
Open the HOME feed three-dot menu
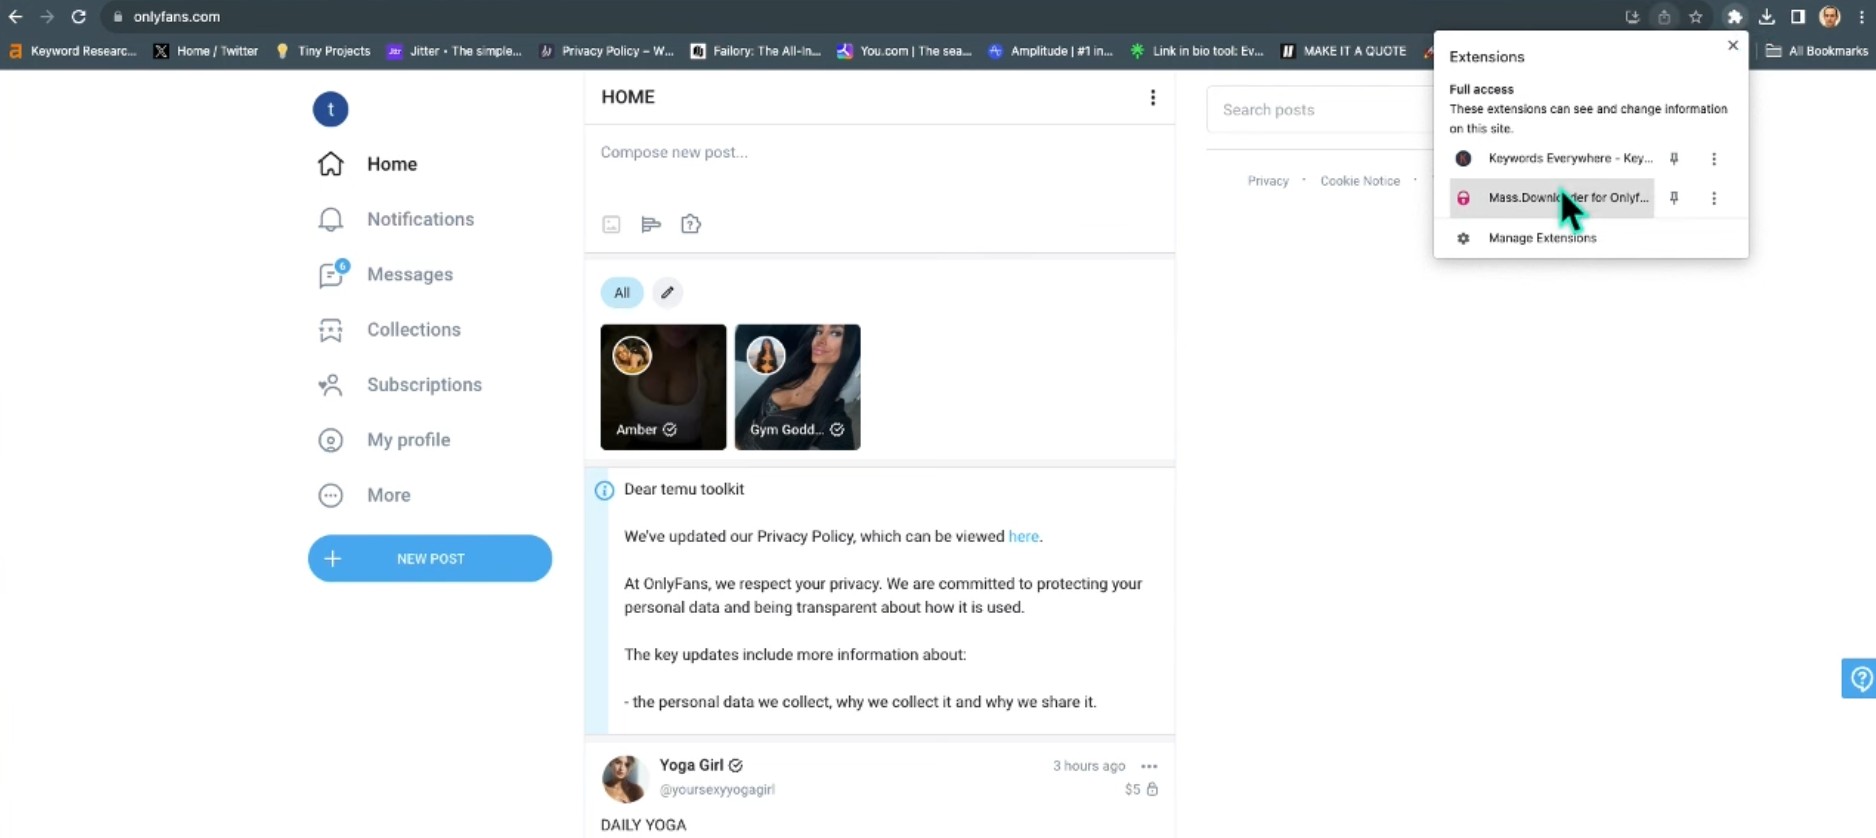pyautogui.click(x=1153, y=97)
